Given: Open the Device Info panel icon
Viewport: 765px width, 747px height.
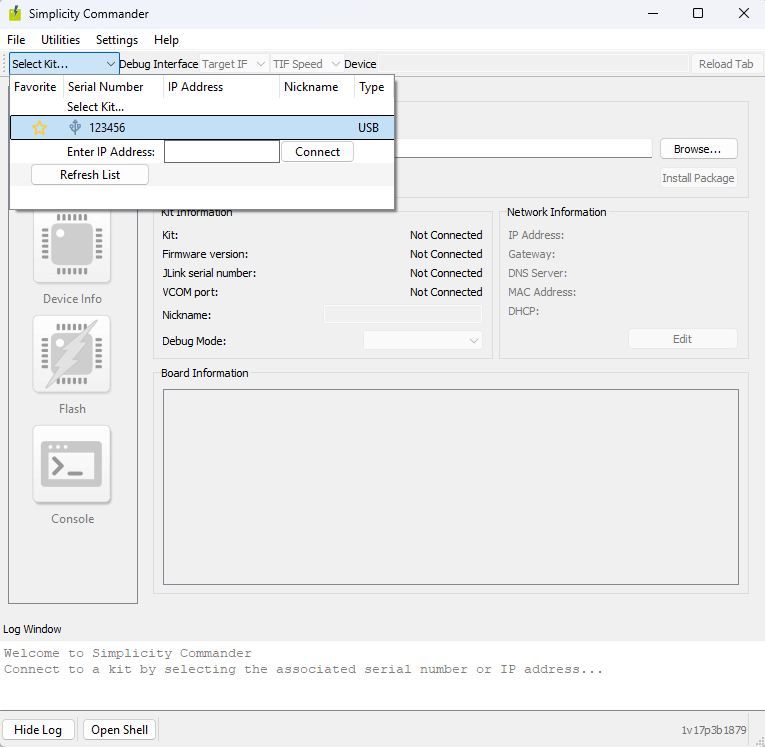Looking at the screenshot, I should point(72,244).
